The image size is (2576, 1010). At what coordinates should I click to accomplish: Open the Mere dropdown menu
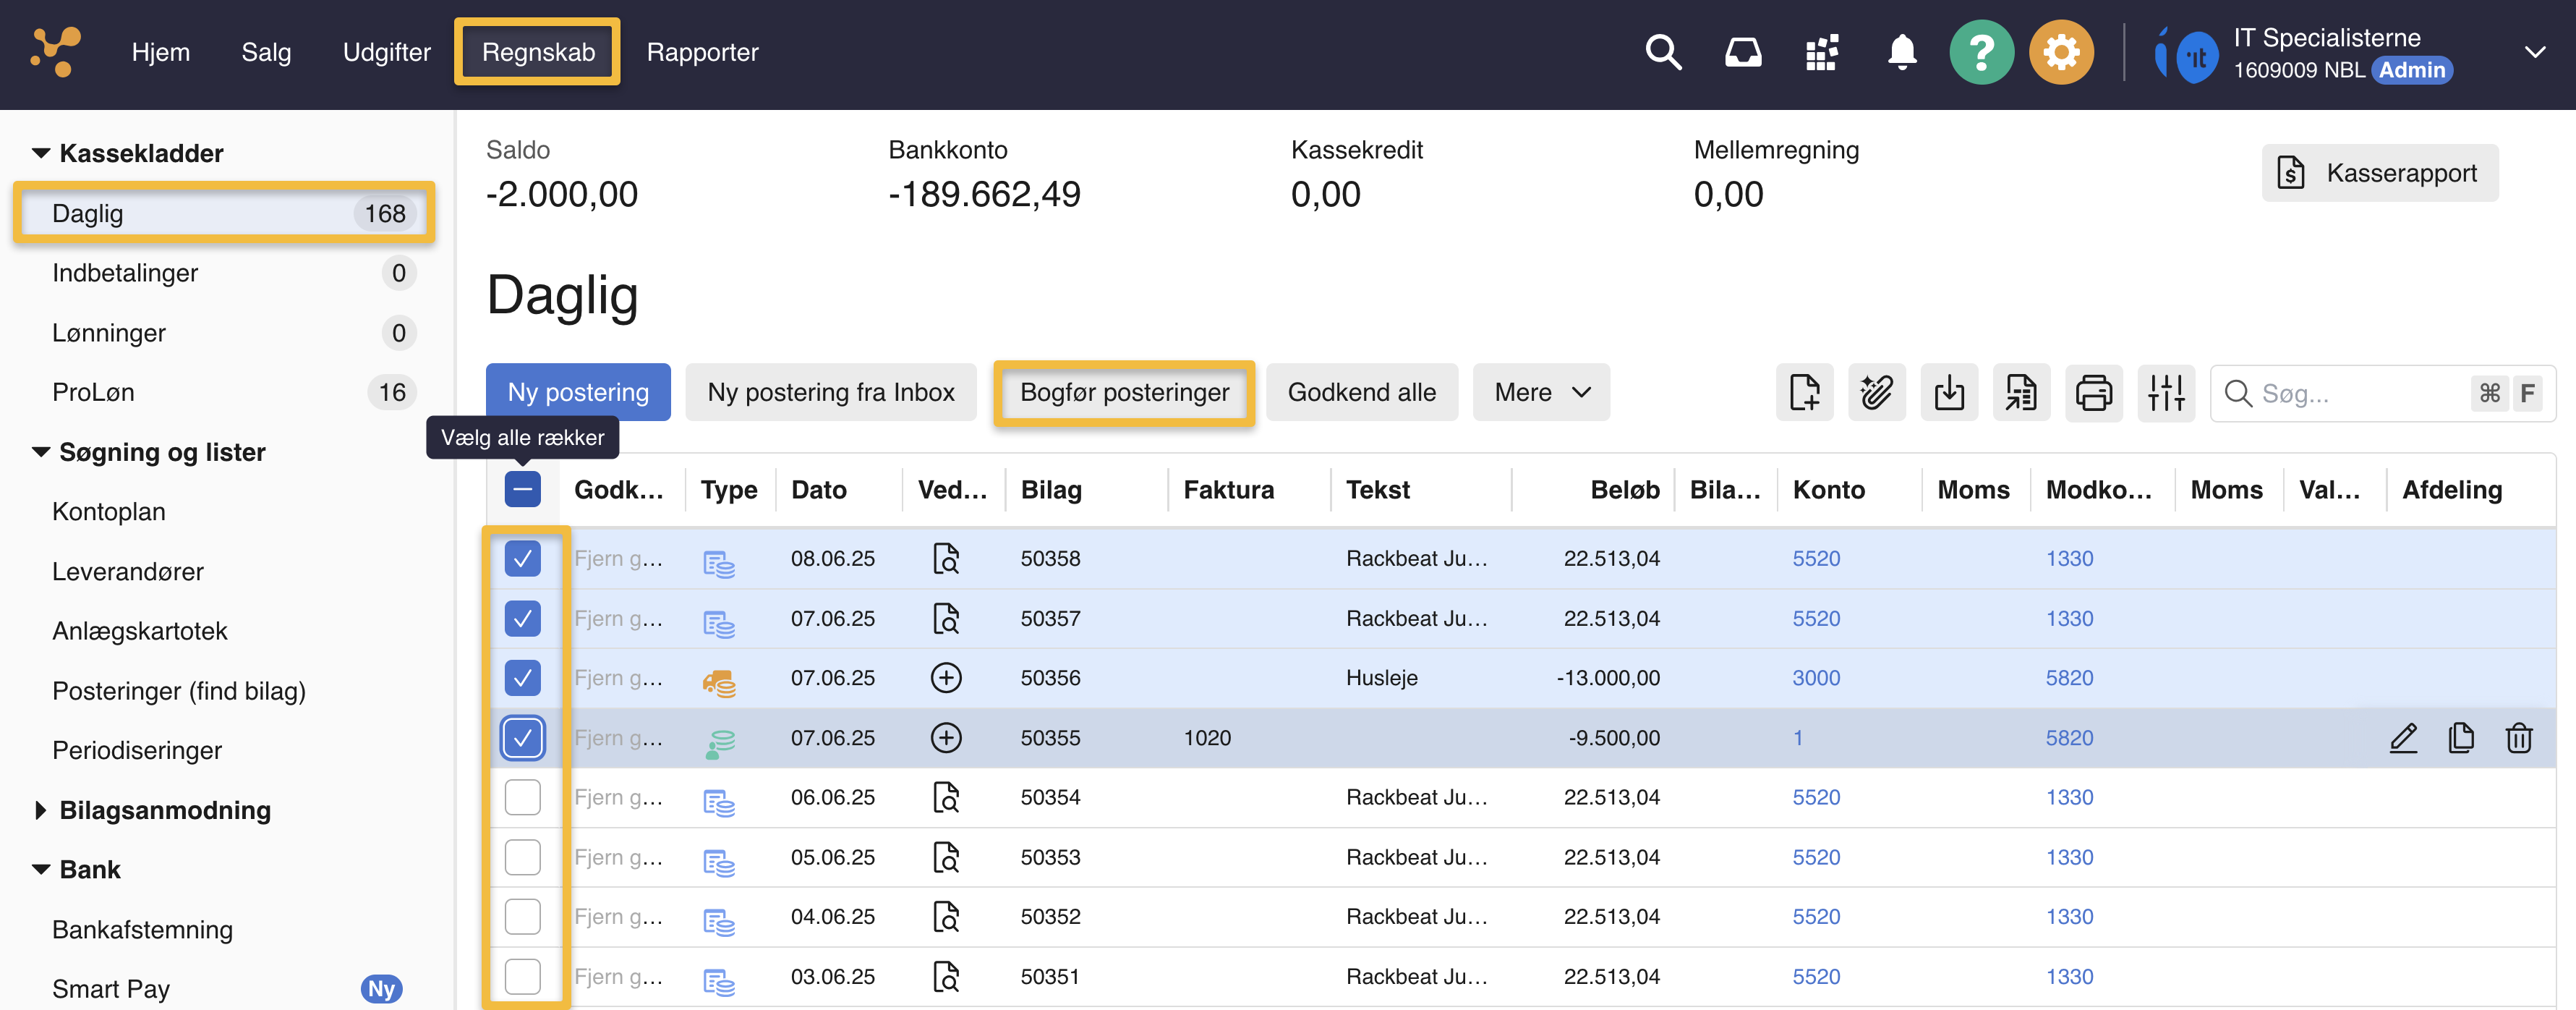click(1540, 392)
